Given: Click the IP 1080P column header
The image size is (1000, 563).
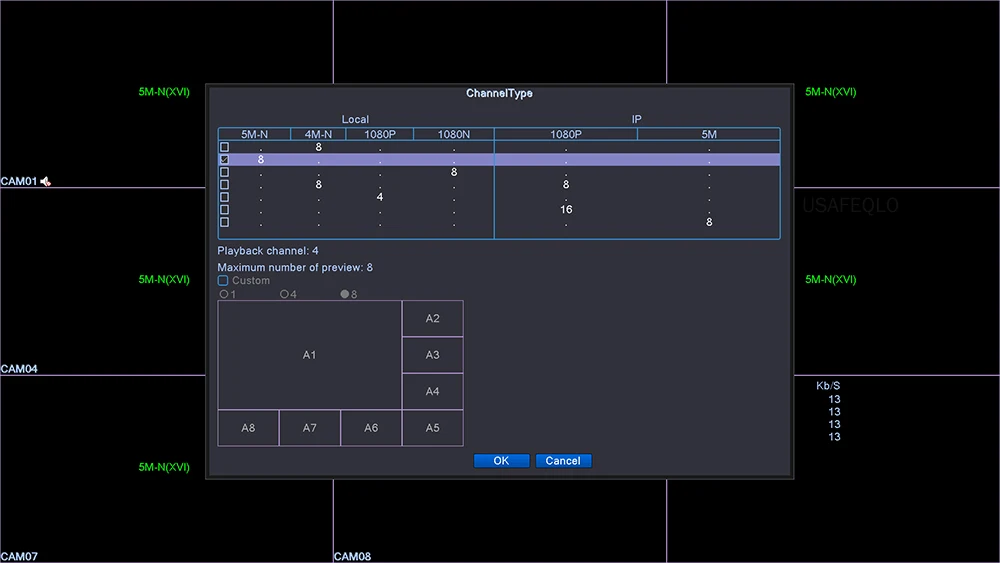Looking at the screenshot, I should coord(566,135).
